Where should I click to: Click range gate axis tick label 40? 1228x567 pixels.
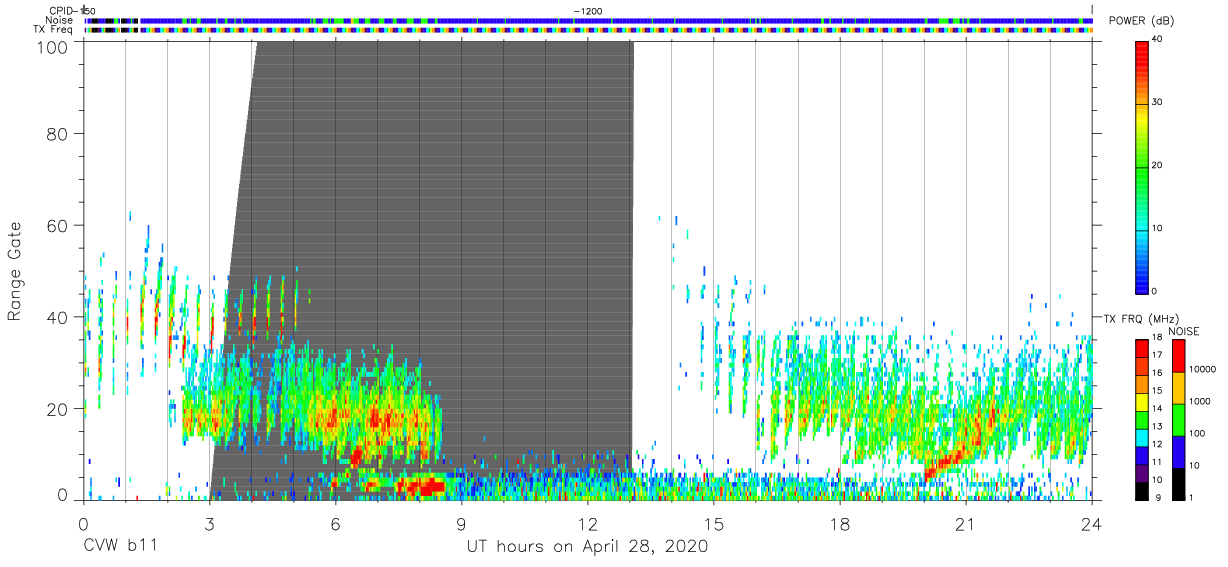[x=56, y=317]
